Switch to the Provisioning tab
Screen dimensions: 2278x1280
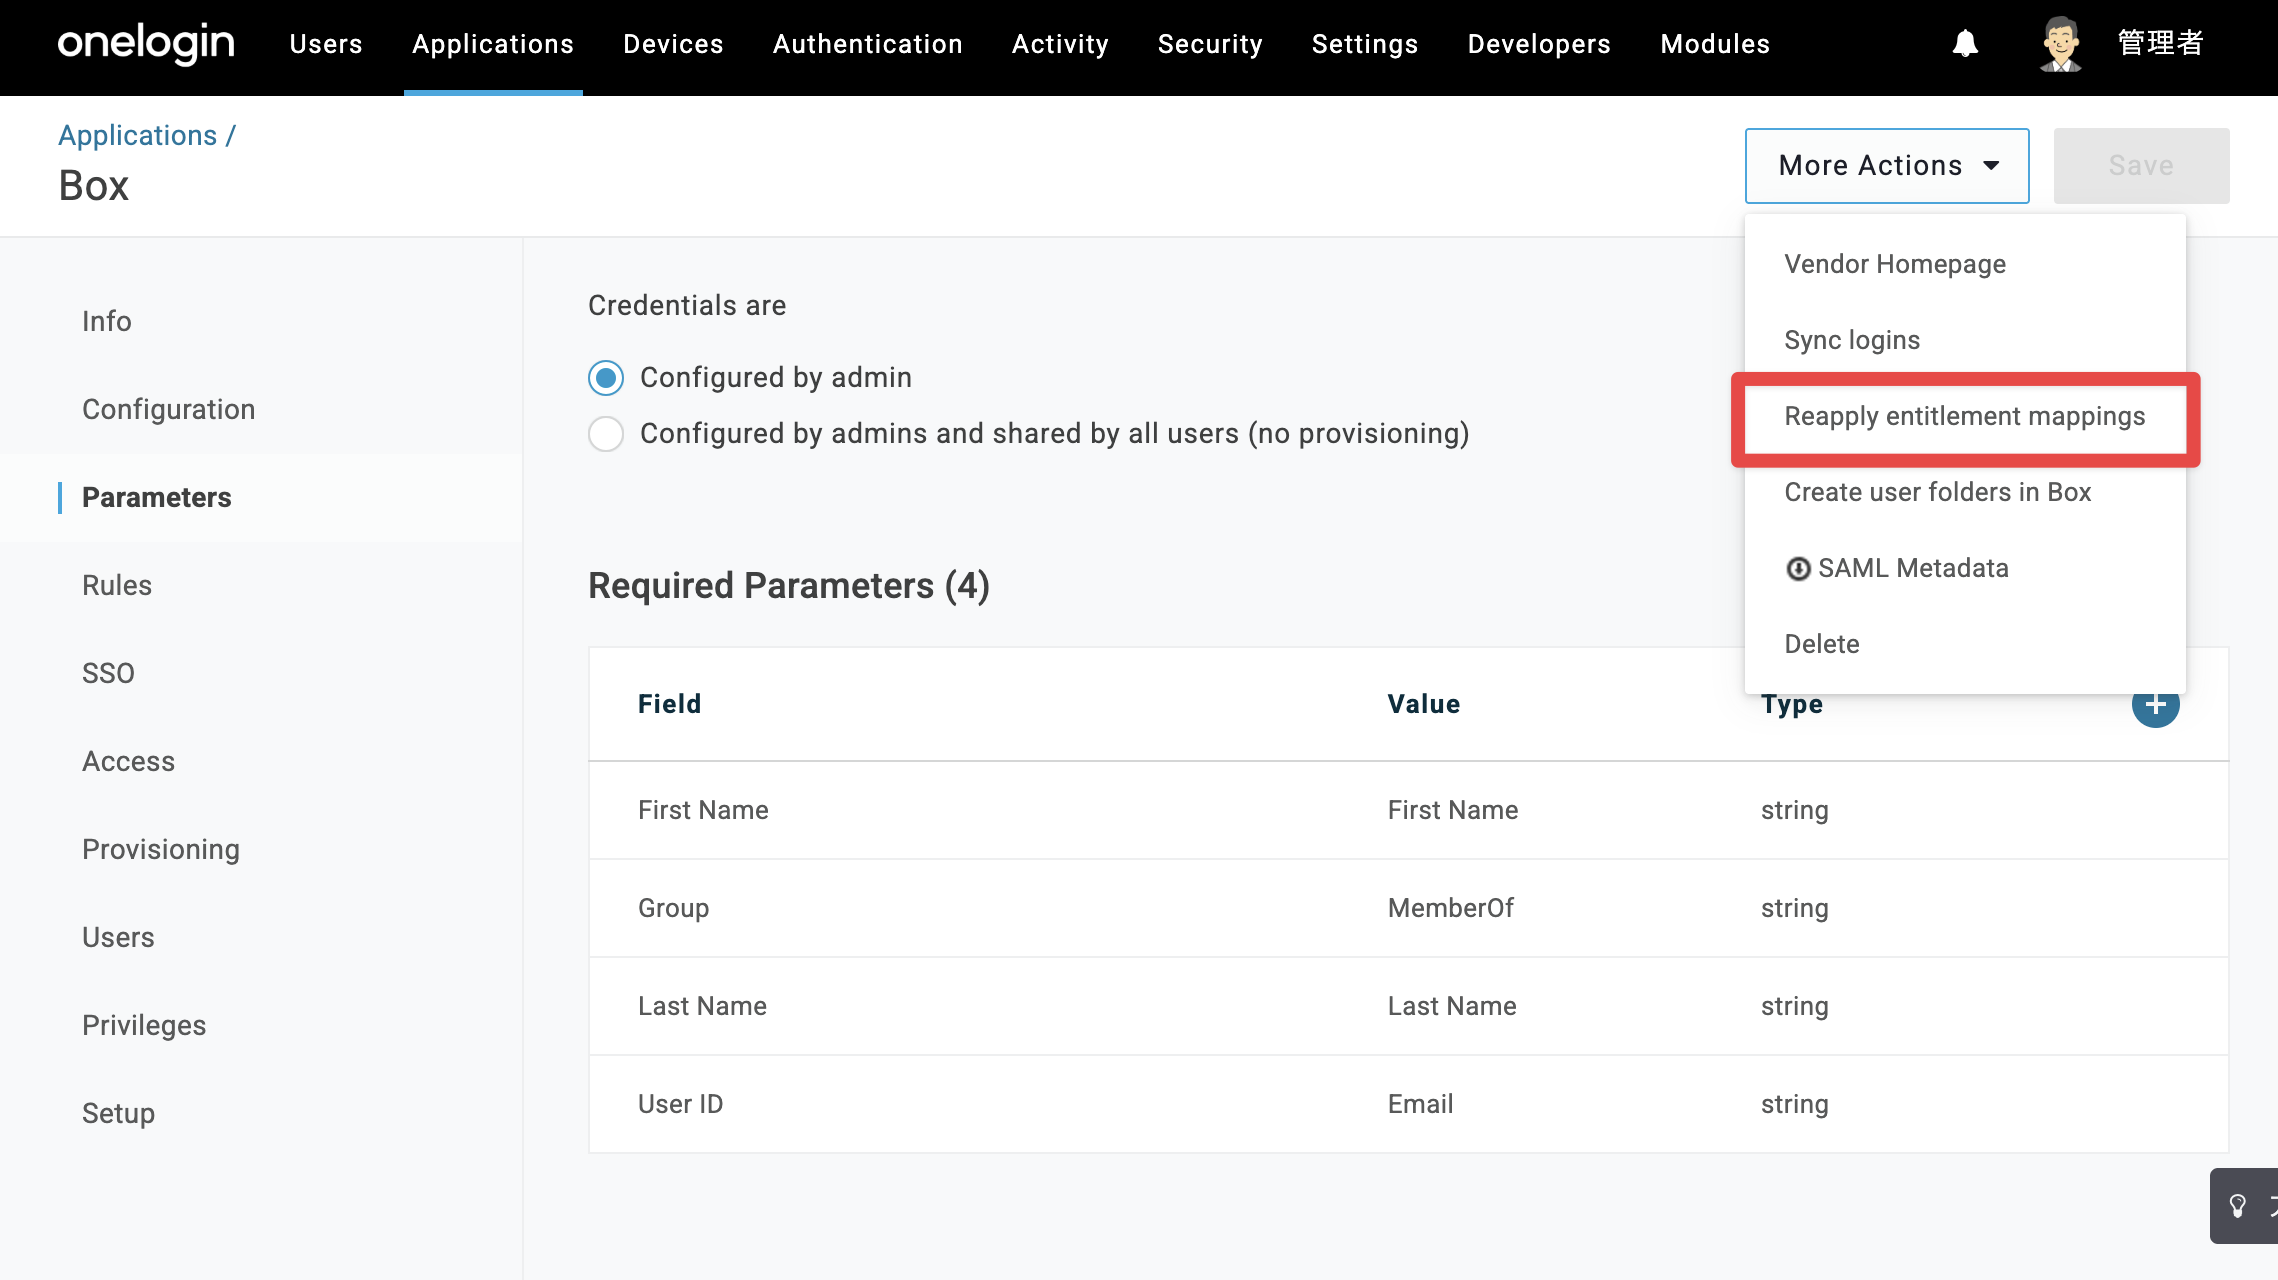(161, 849)
